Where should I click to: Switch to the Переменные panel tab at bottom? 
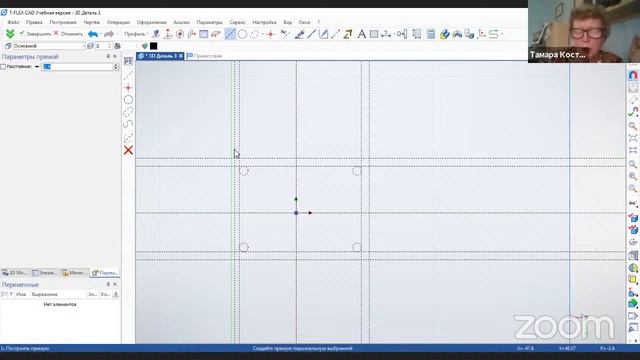tap(105, 273)
